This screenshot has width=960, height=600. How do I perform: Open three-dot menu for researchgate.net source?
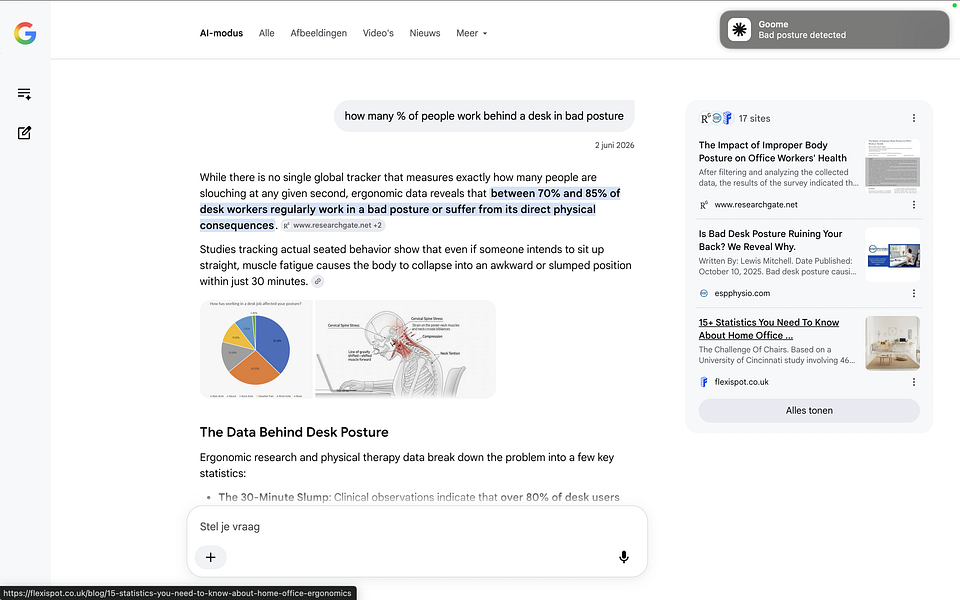(x=913, y=204)
